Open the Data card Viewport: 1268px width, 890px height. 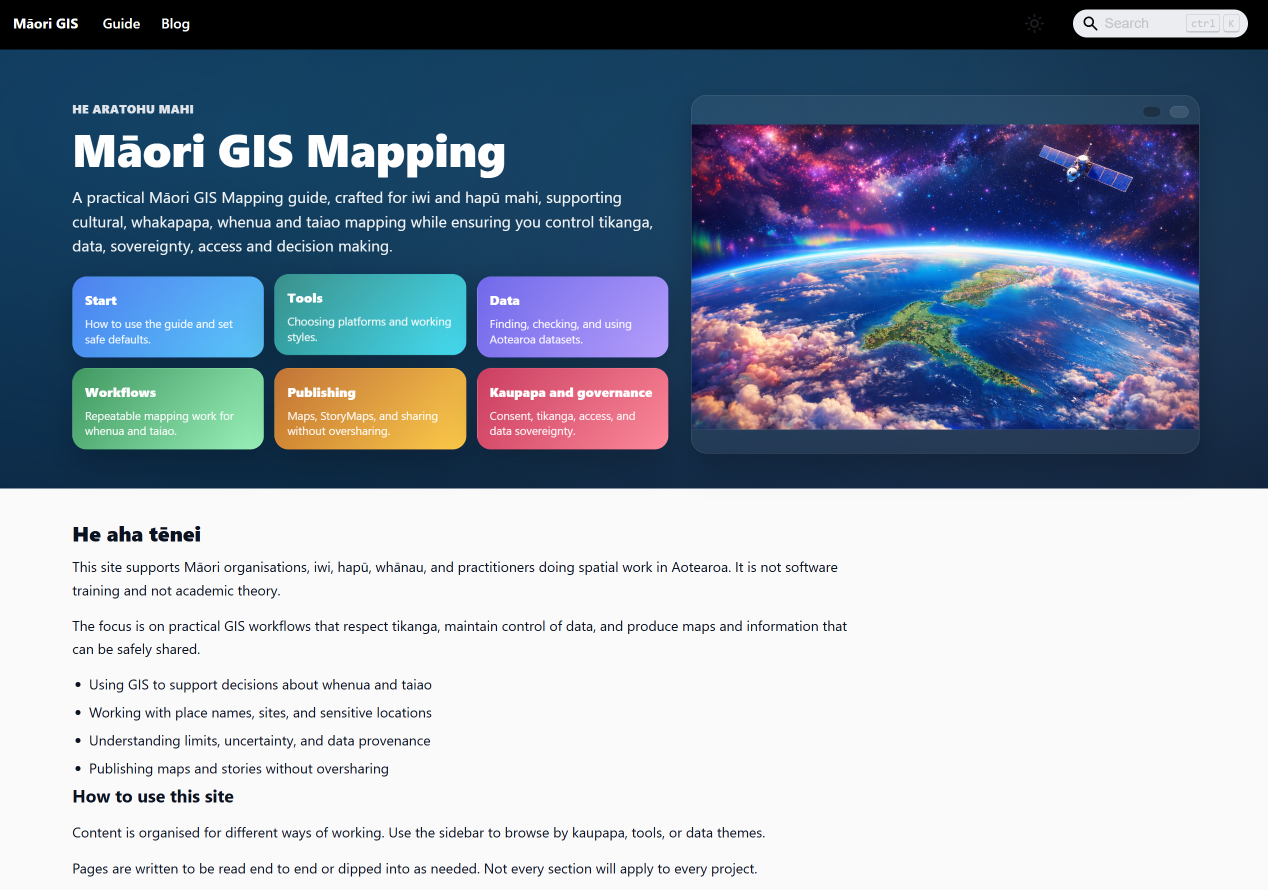[x=572, y=317]
